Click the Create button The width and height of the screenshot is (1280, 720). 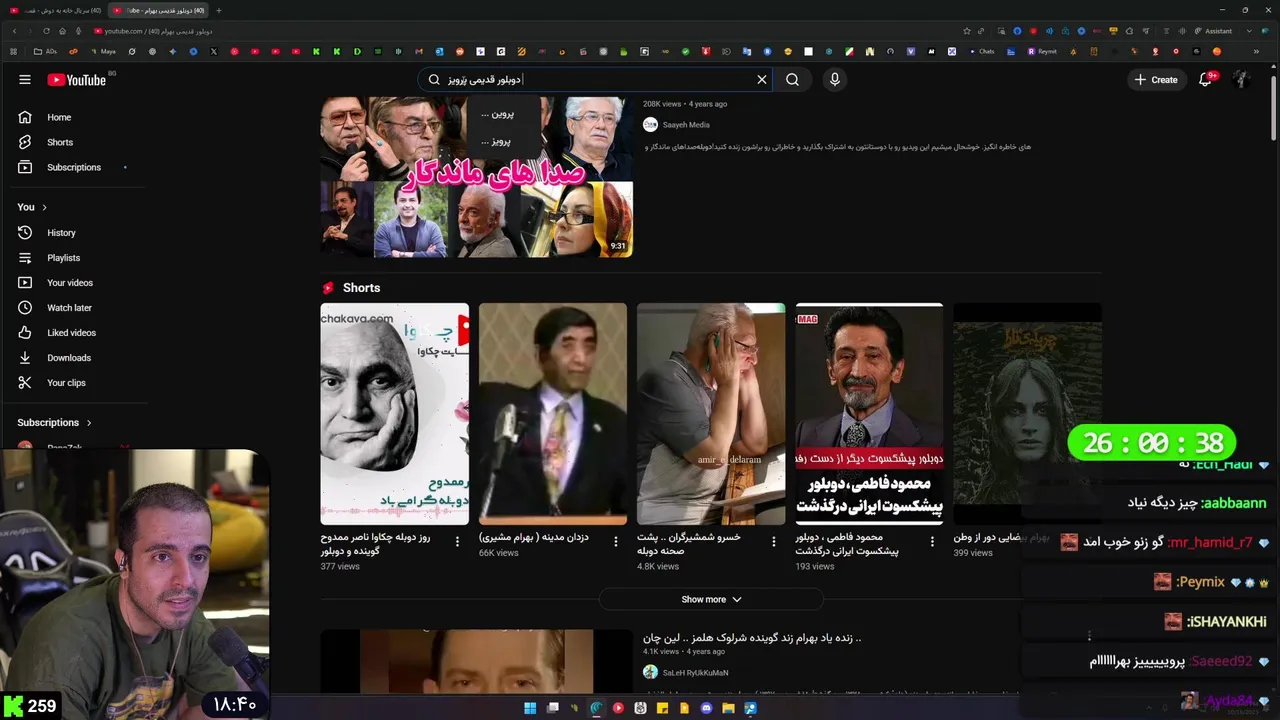pos(1155,80)
